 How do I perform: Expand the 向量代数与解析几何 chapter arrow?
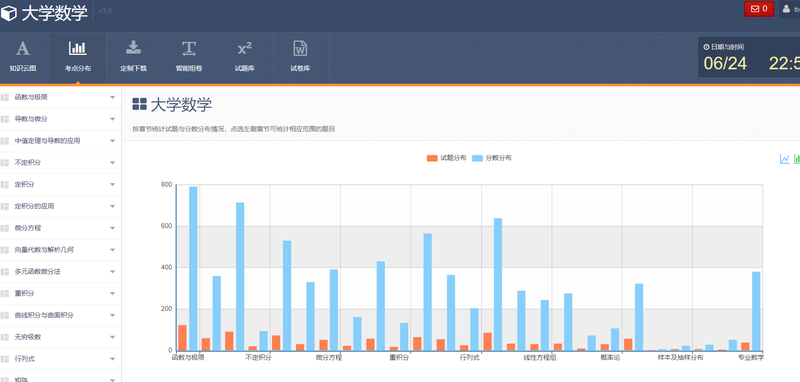coord(112,250)
